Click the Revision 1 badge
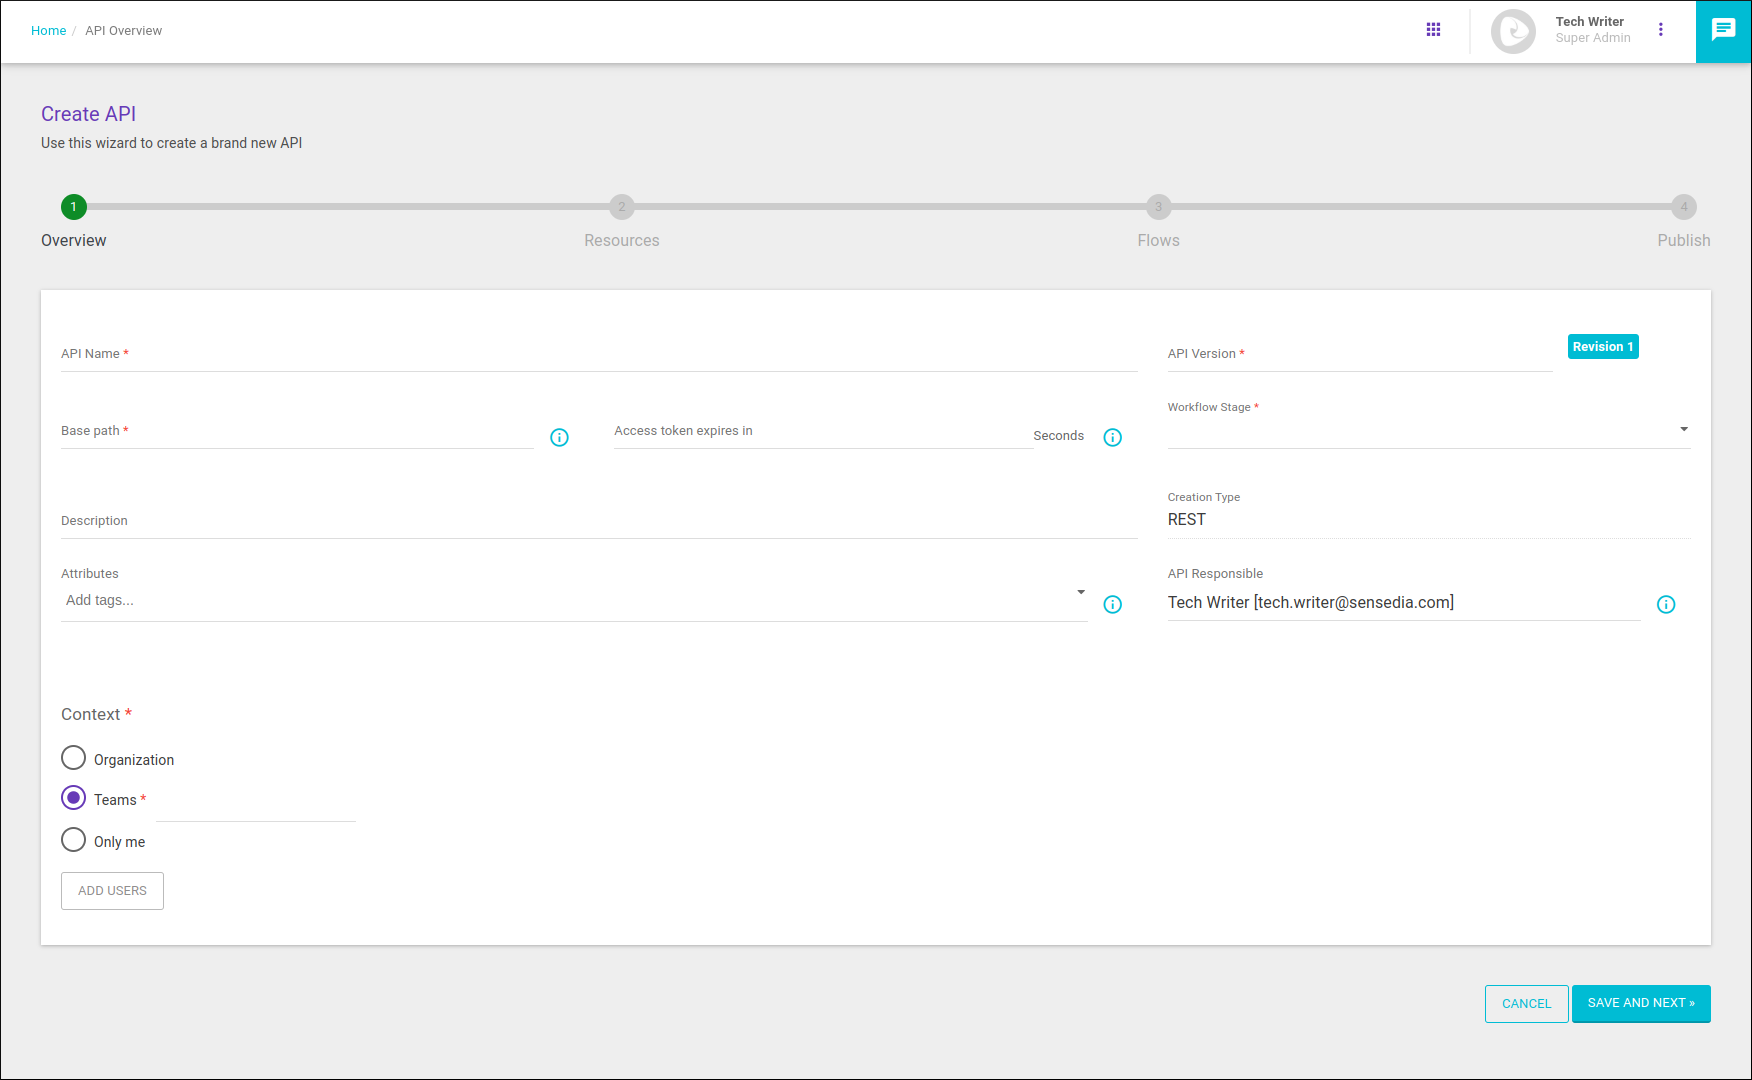1752x1080 pixels. (1602, 346)
